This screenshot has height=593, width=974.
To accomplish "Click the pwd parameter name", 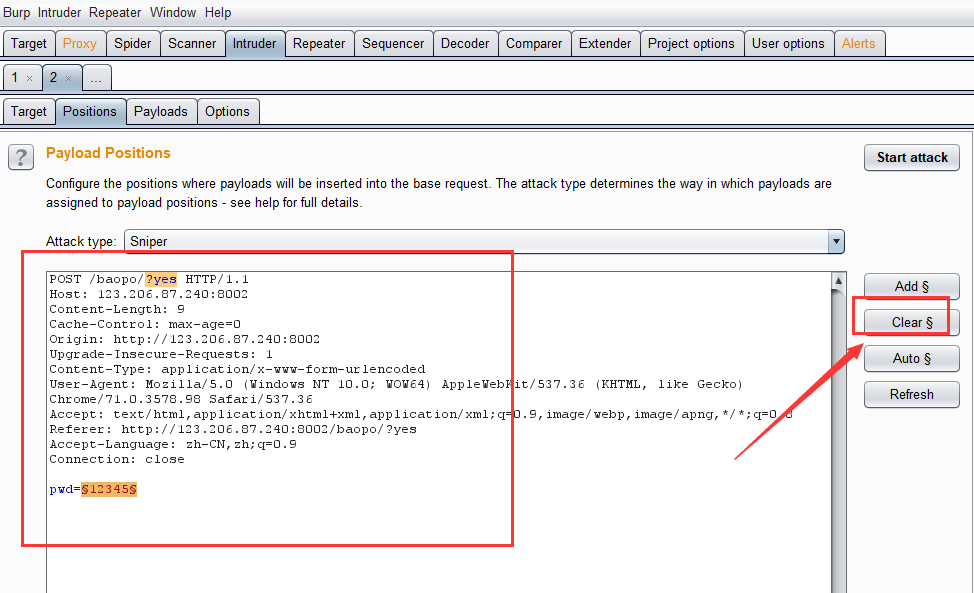I will [61, 489].
